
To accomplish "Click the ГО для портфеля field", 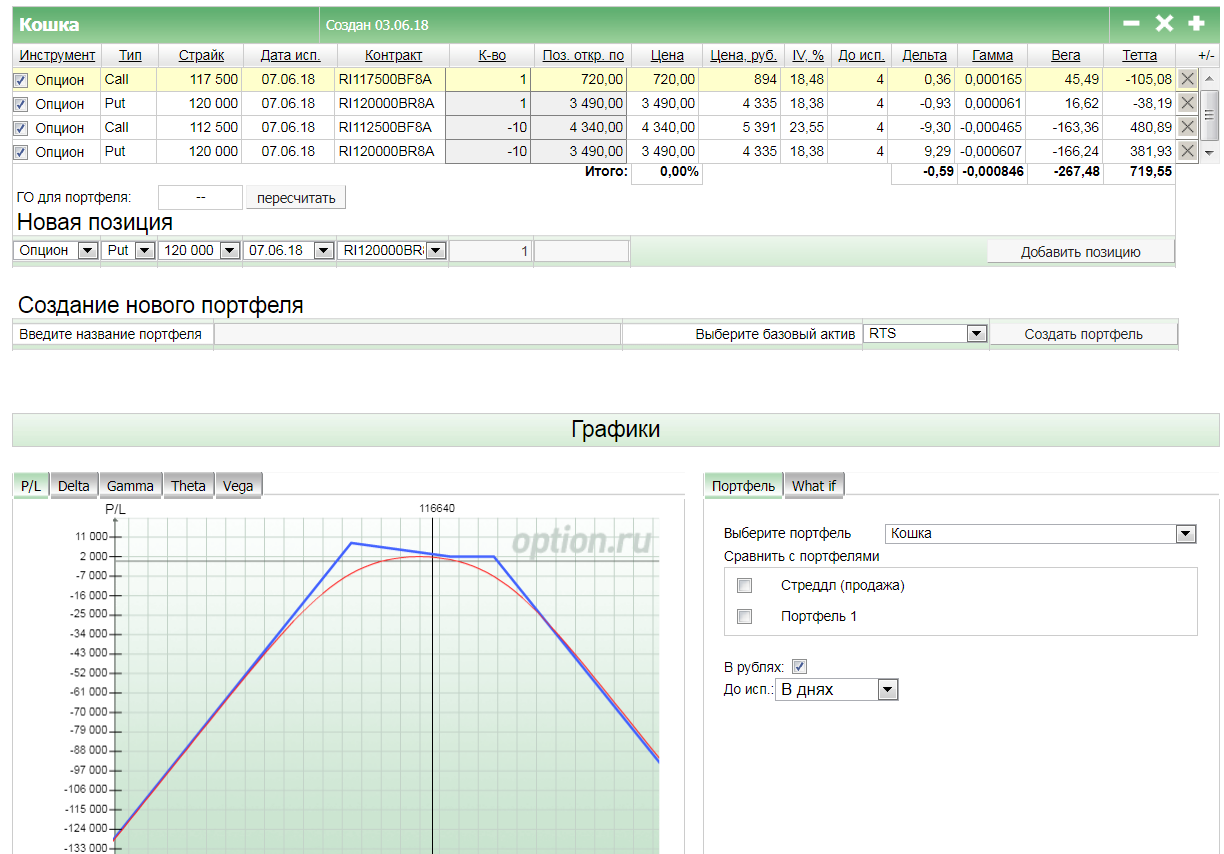I will tap(200, 198).
